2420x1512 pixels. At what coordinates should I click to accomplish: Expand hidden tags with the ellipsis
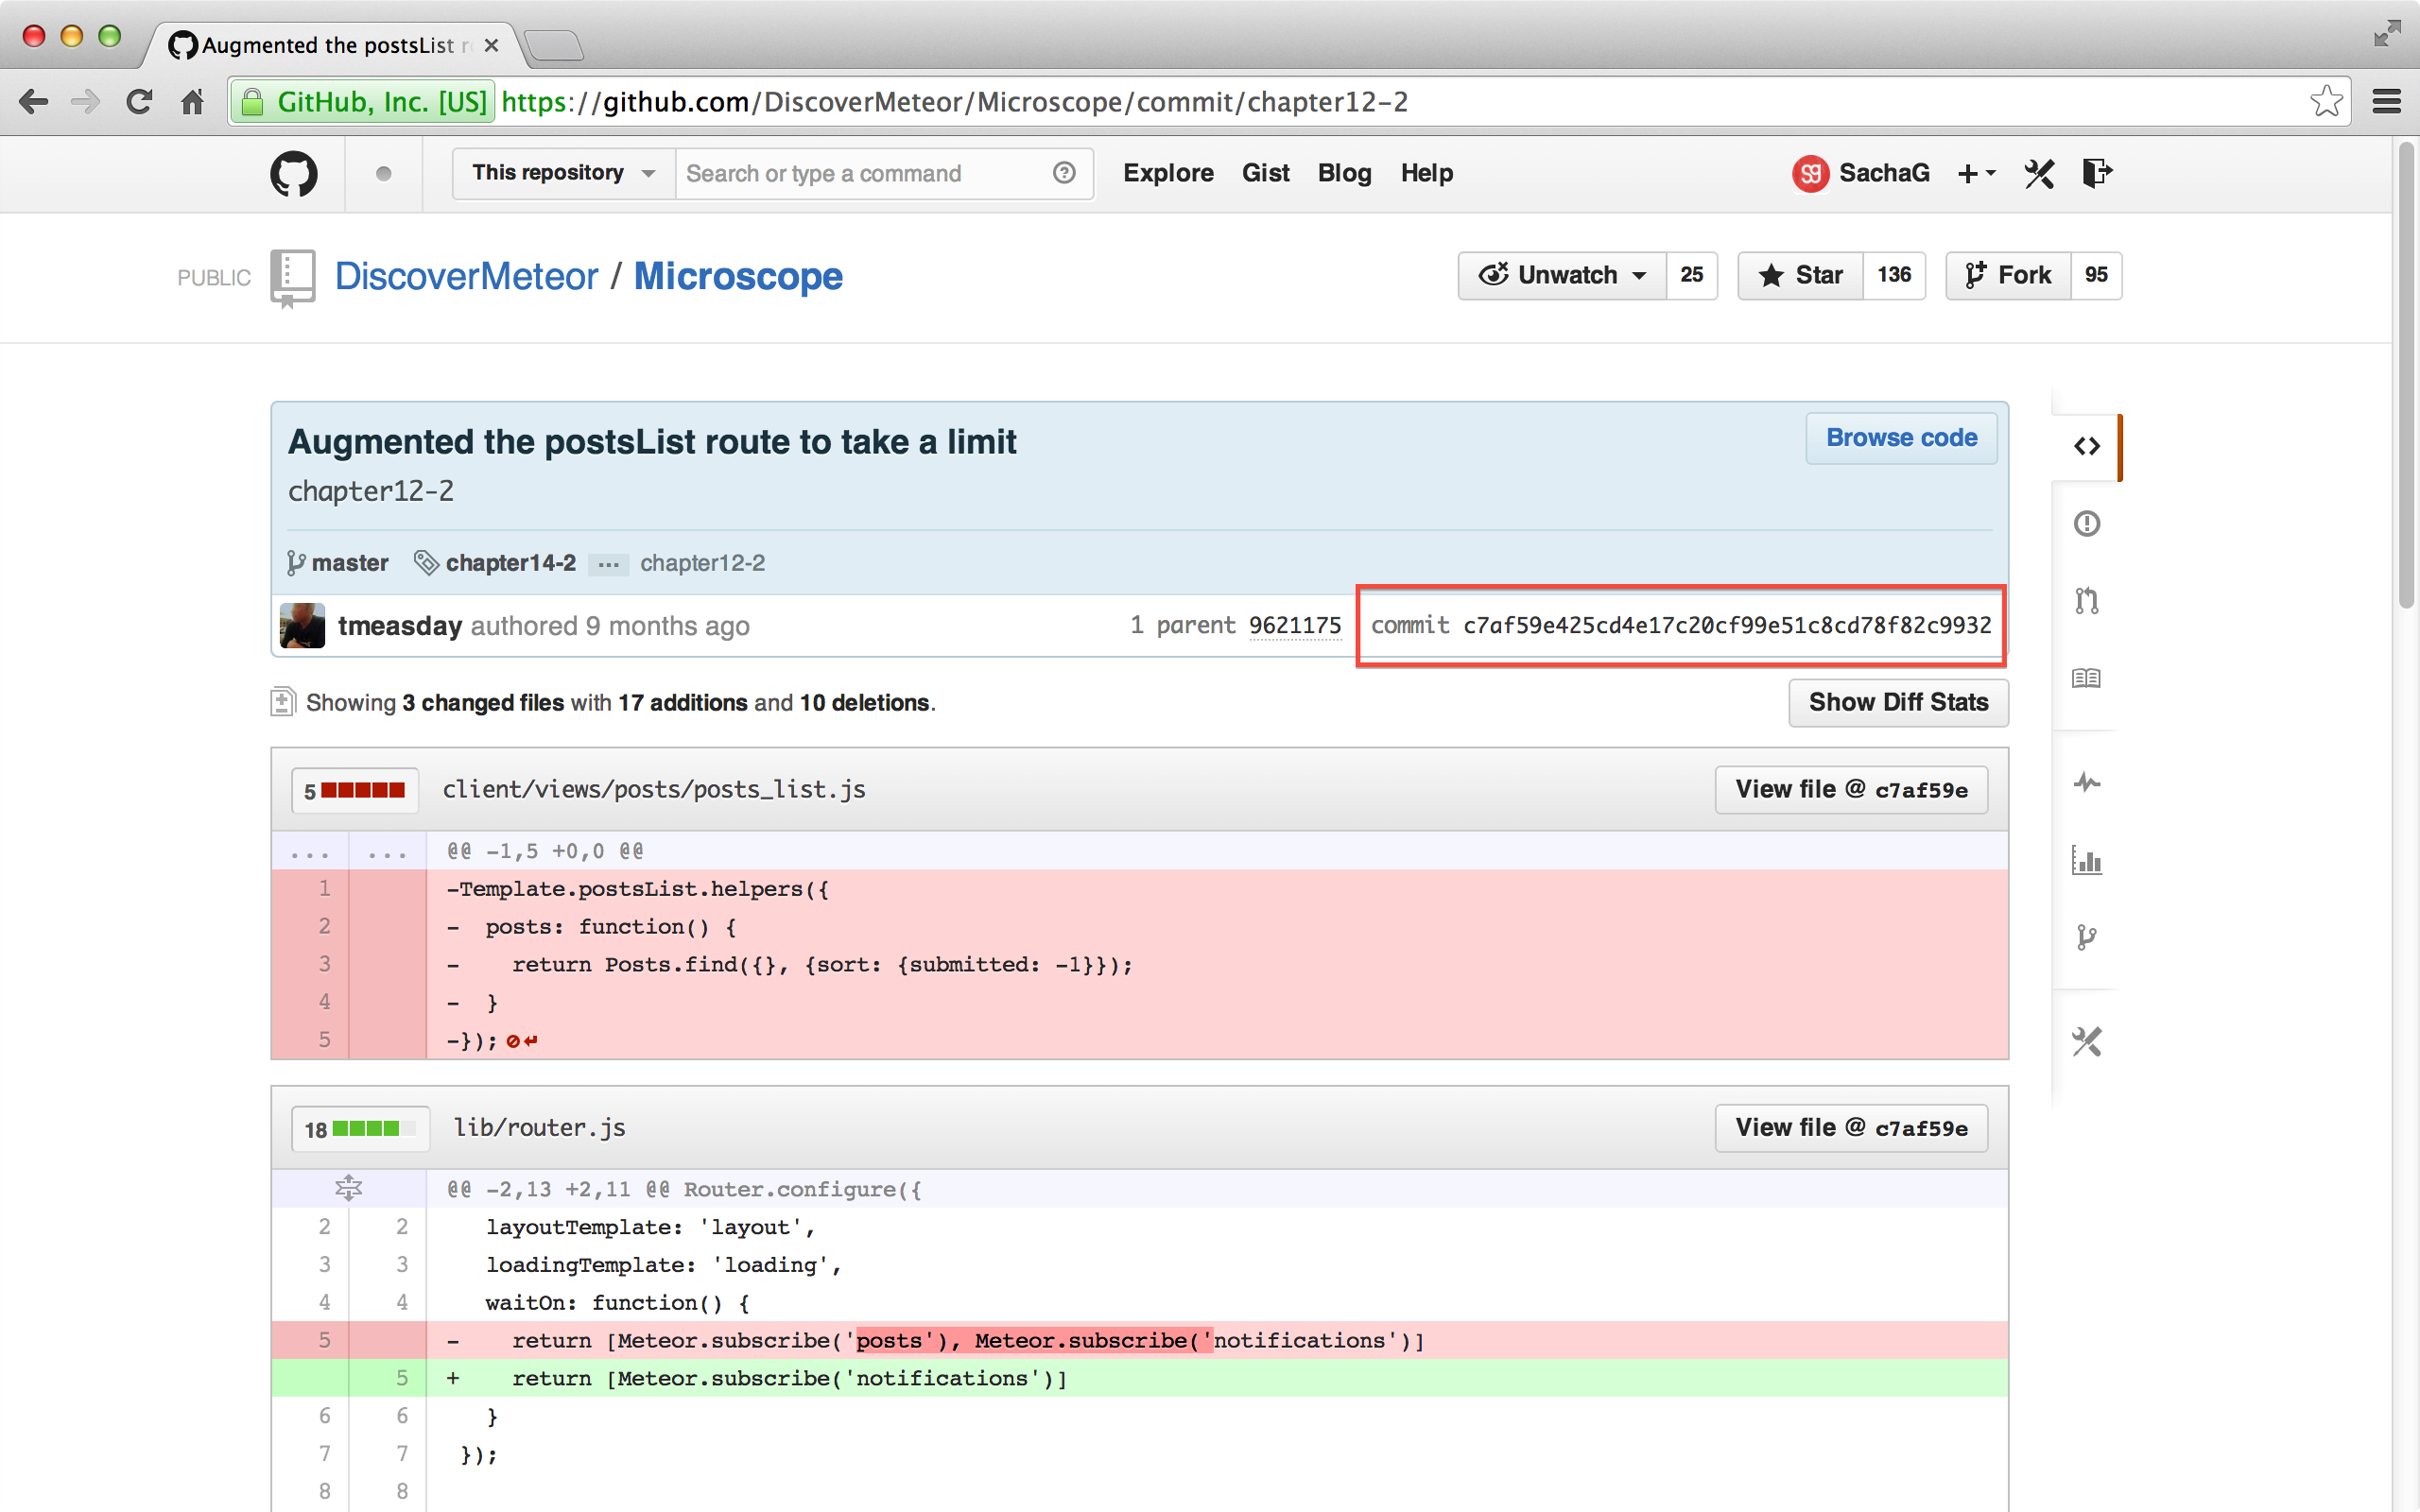pos(608,564)
